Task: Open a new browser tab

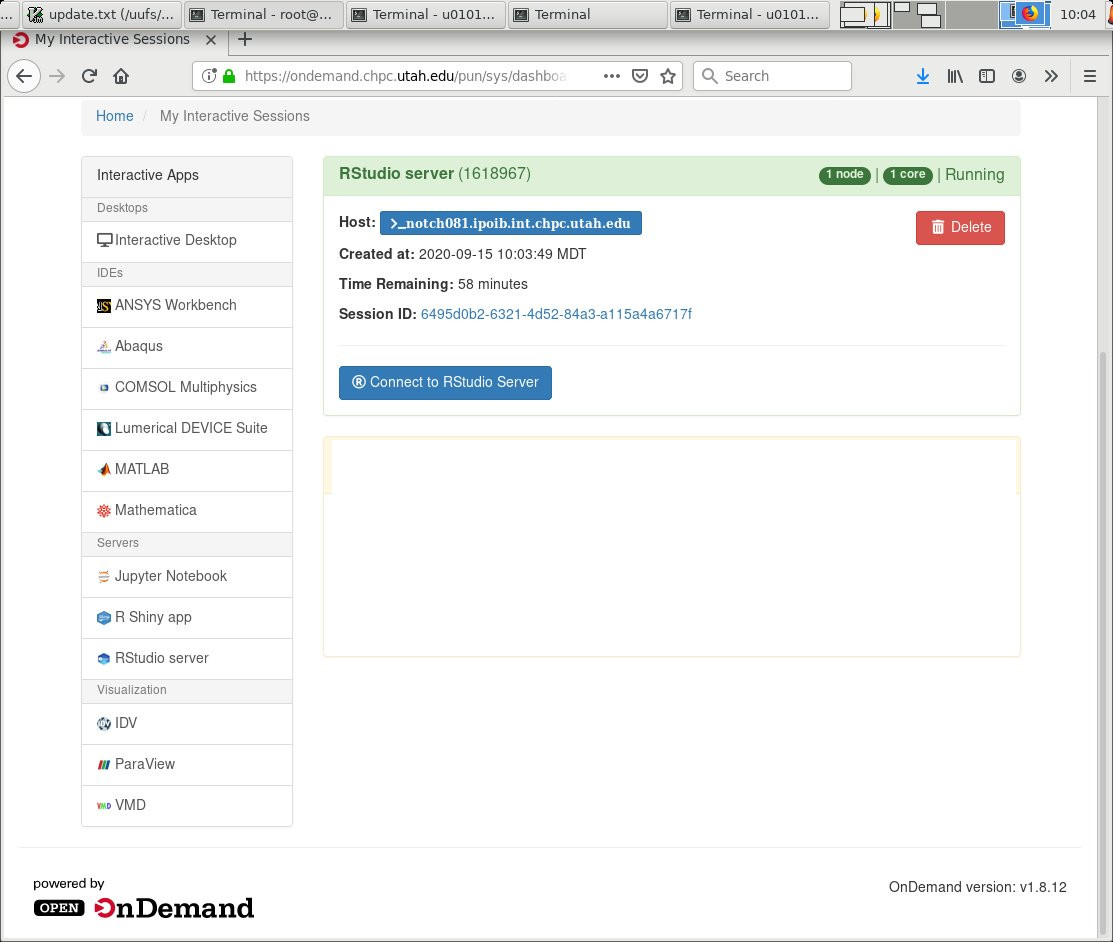Action: [x=245, y=39]
